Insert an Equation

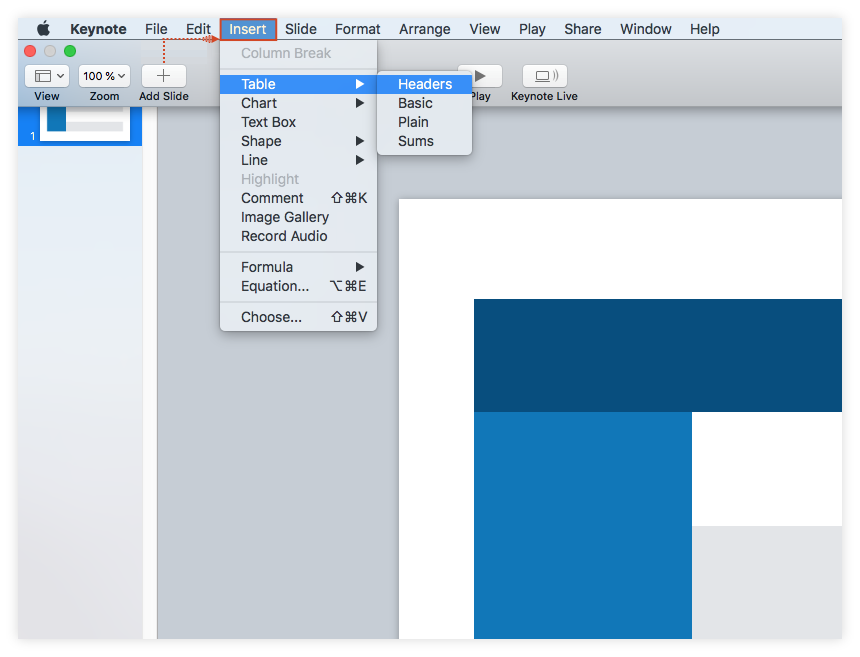point(275,286)
